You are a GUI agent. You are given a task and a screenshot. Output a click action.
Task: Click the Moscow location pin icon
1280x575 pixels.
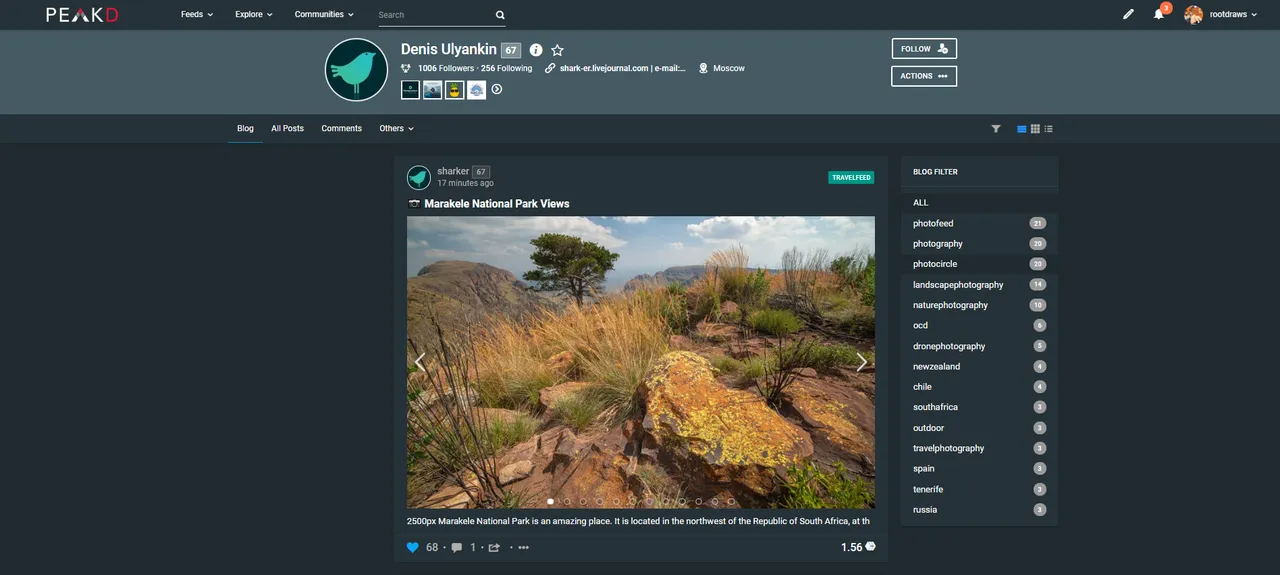click(x=703, y=68)
